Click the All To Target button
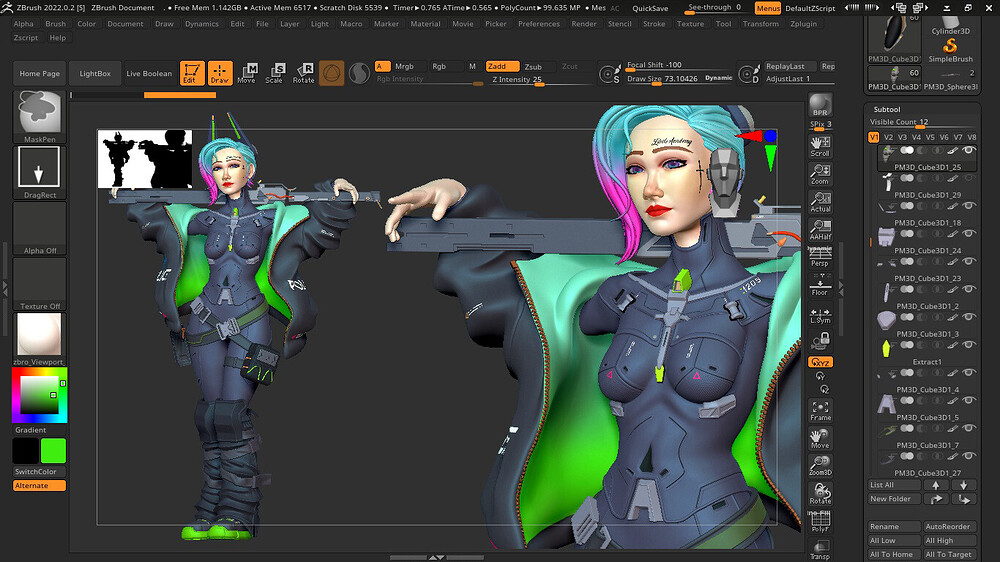 [948, 554]
